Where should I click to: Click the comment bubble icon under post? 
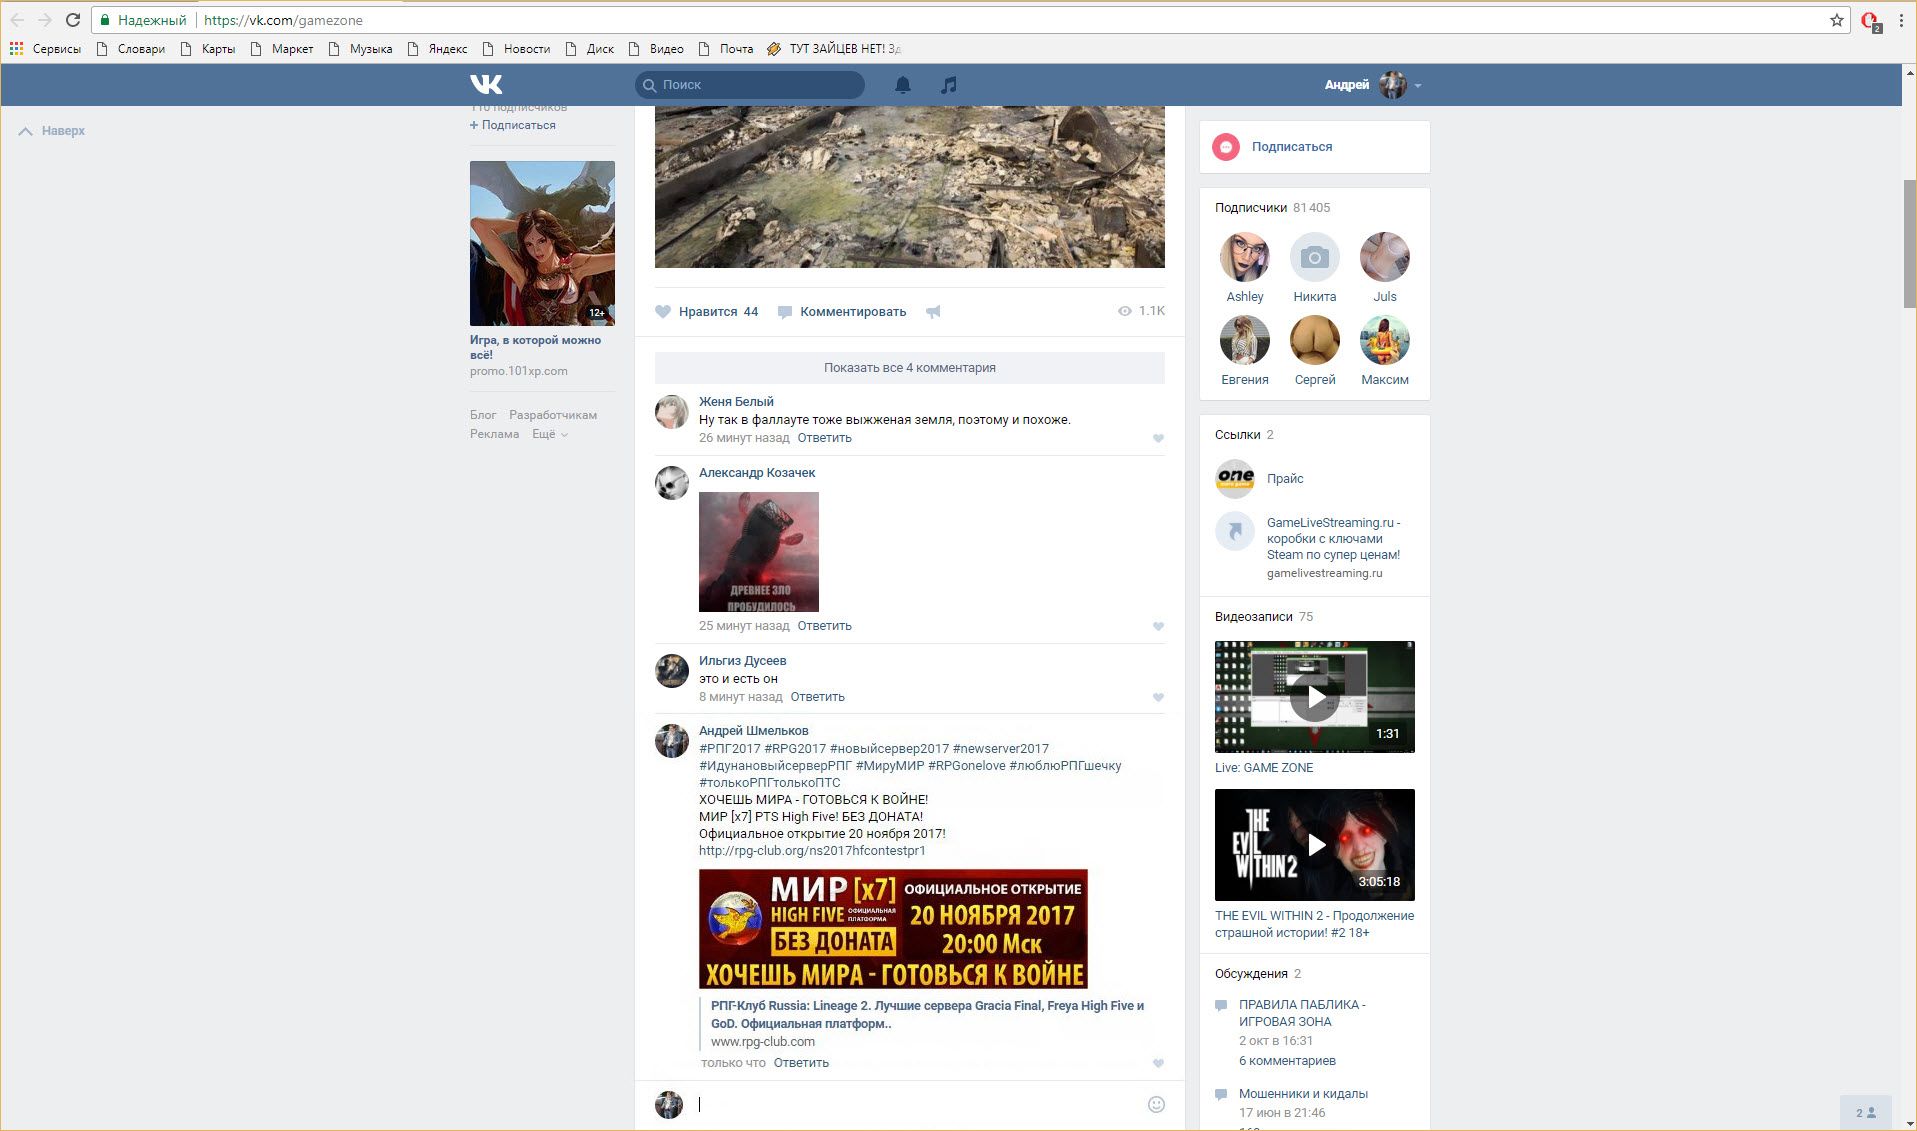tap(785, 312)
